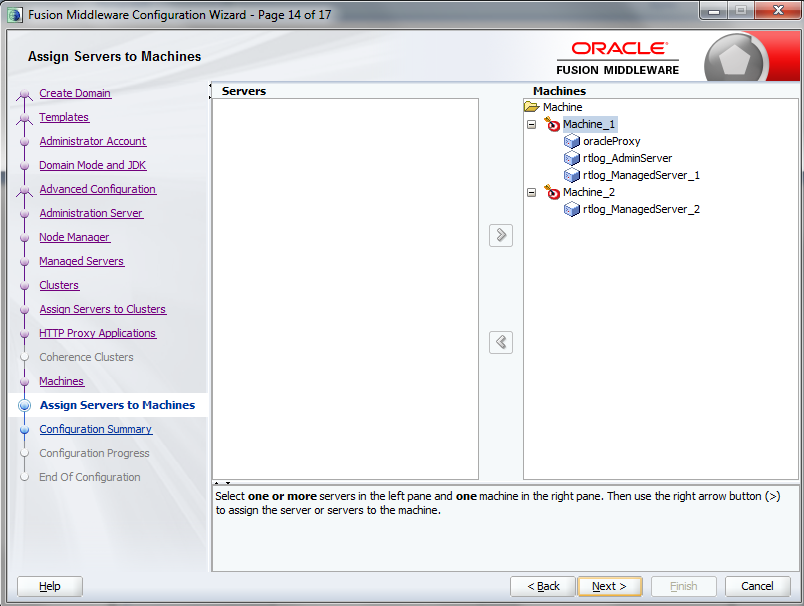Click the left-arrow unassign server button

pyautogui.click(x=500, y=342)
